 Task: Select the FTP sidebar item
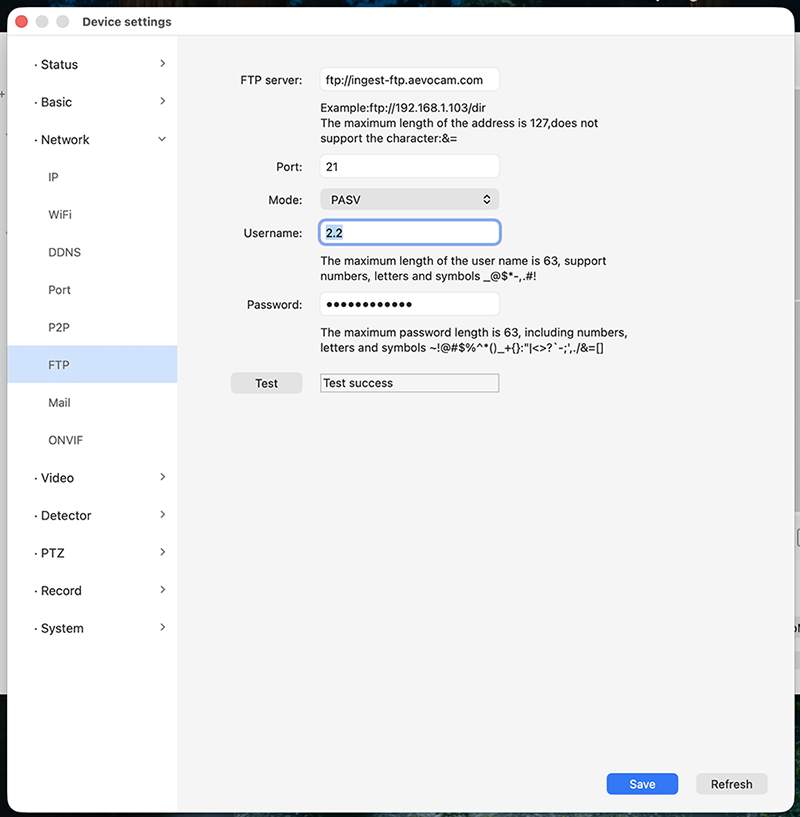[59, 365]
